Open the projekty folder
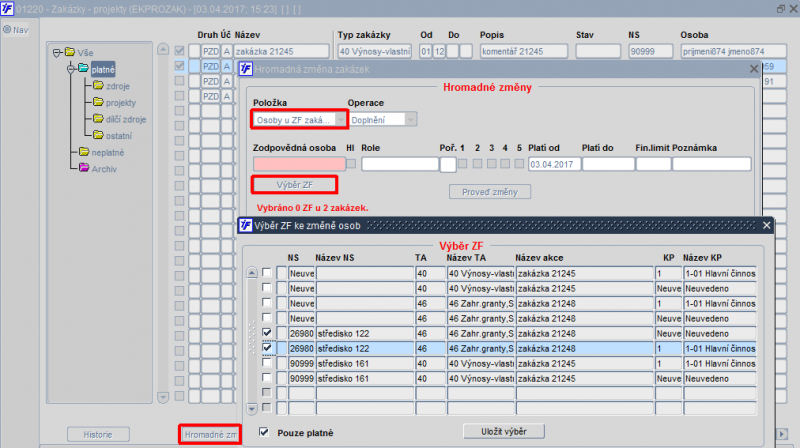Screen dimensions: 800x448 tap(121, 103)
